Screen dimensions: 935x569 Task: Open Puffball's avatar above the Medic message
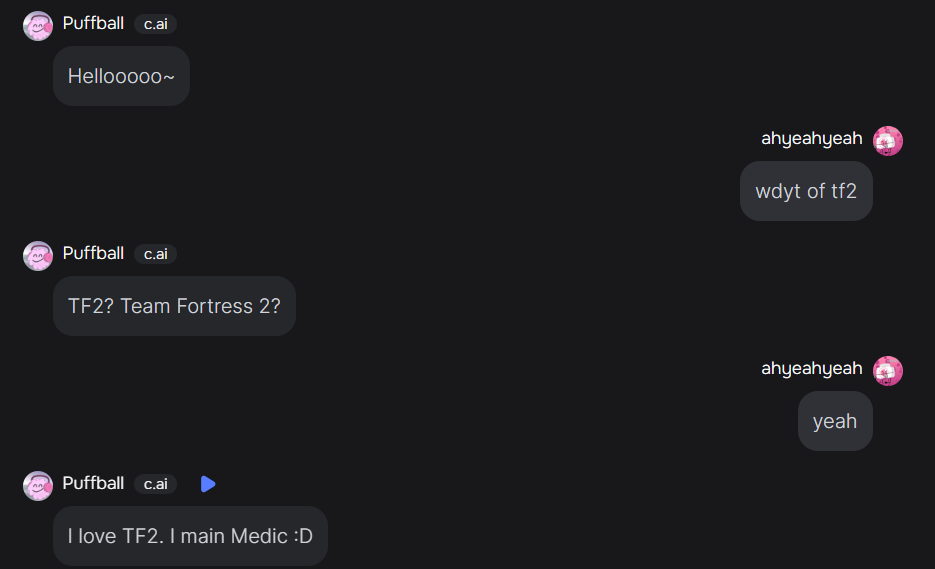38,486
